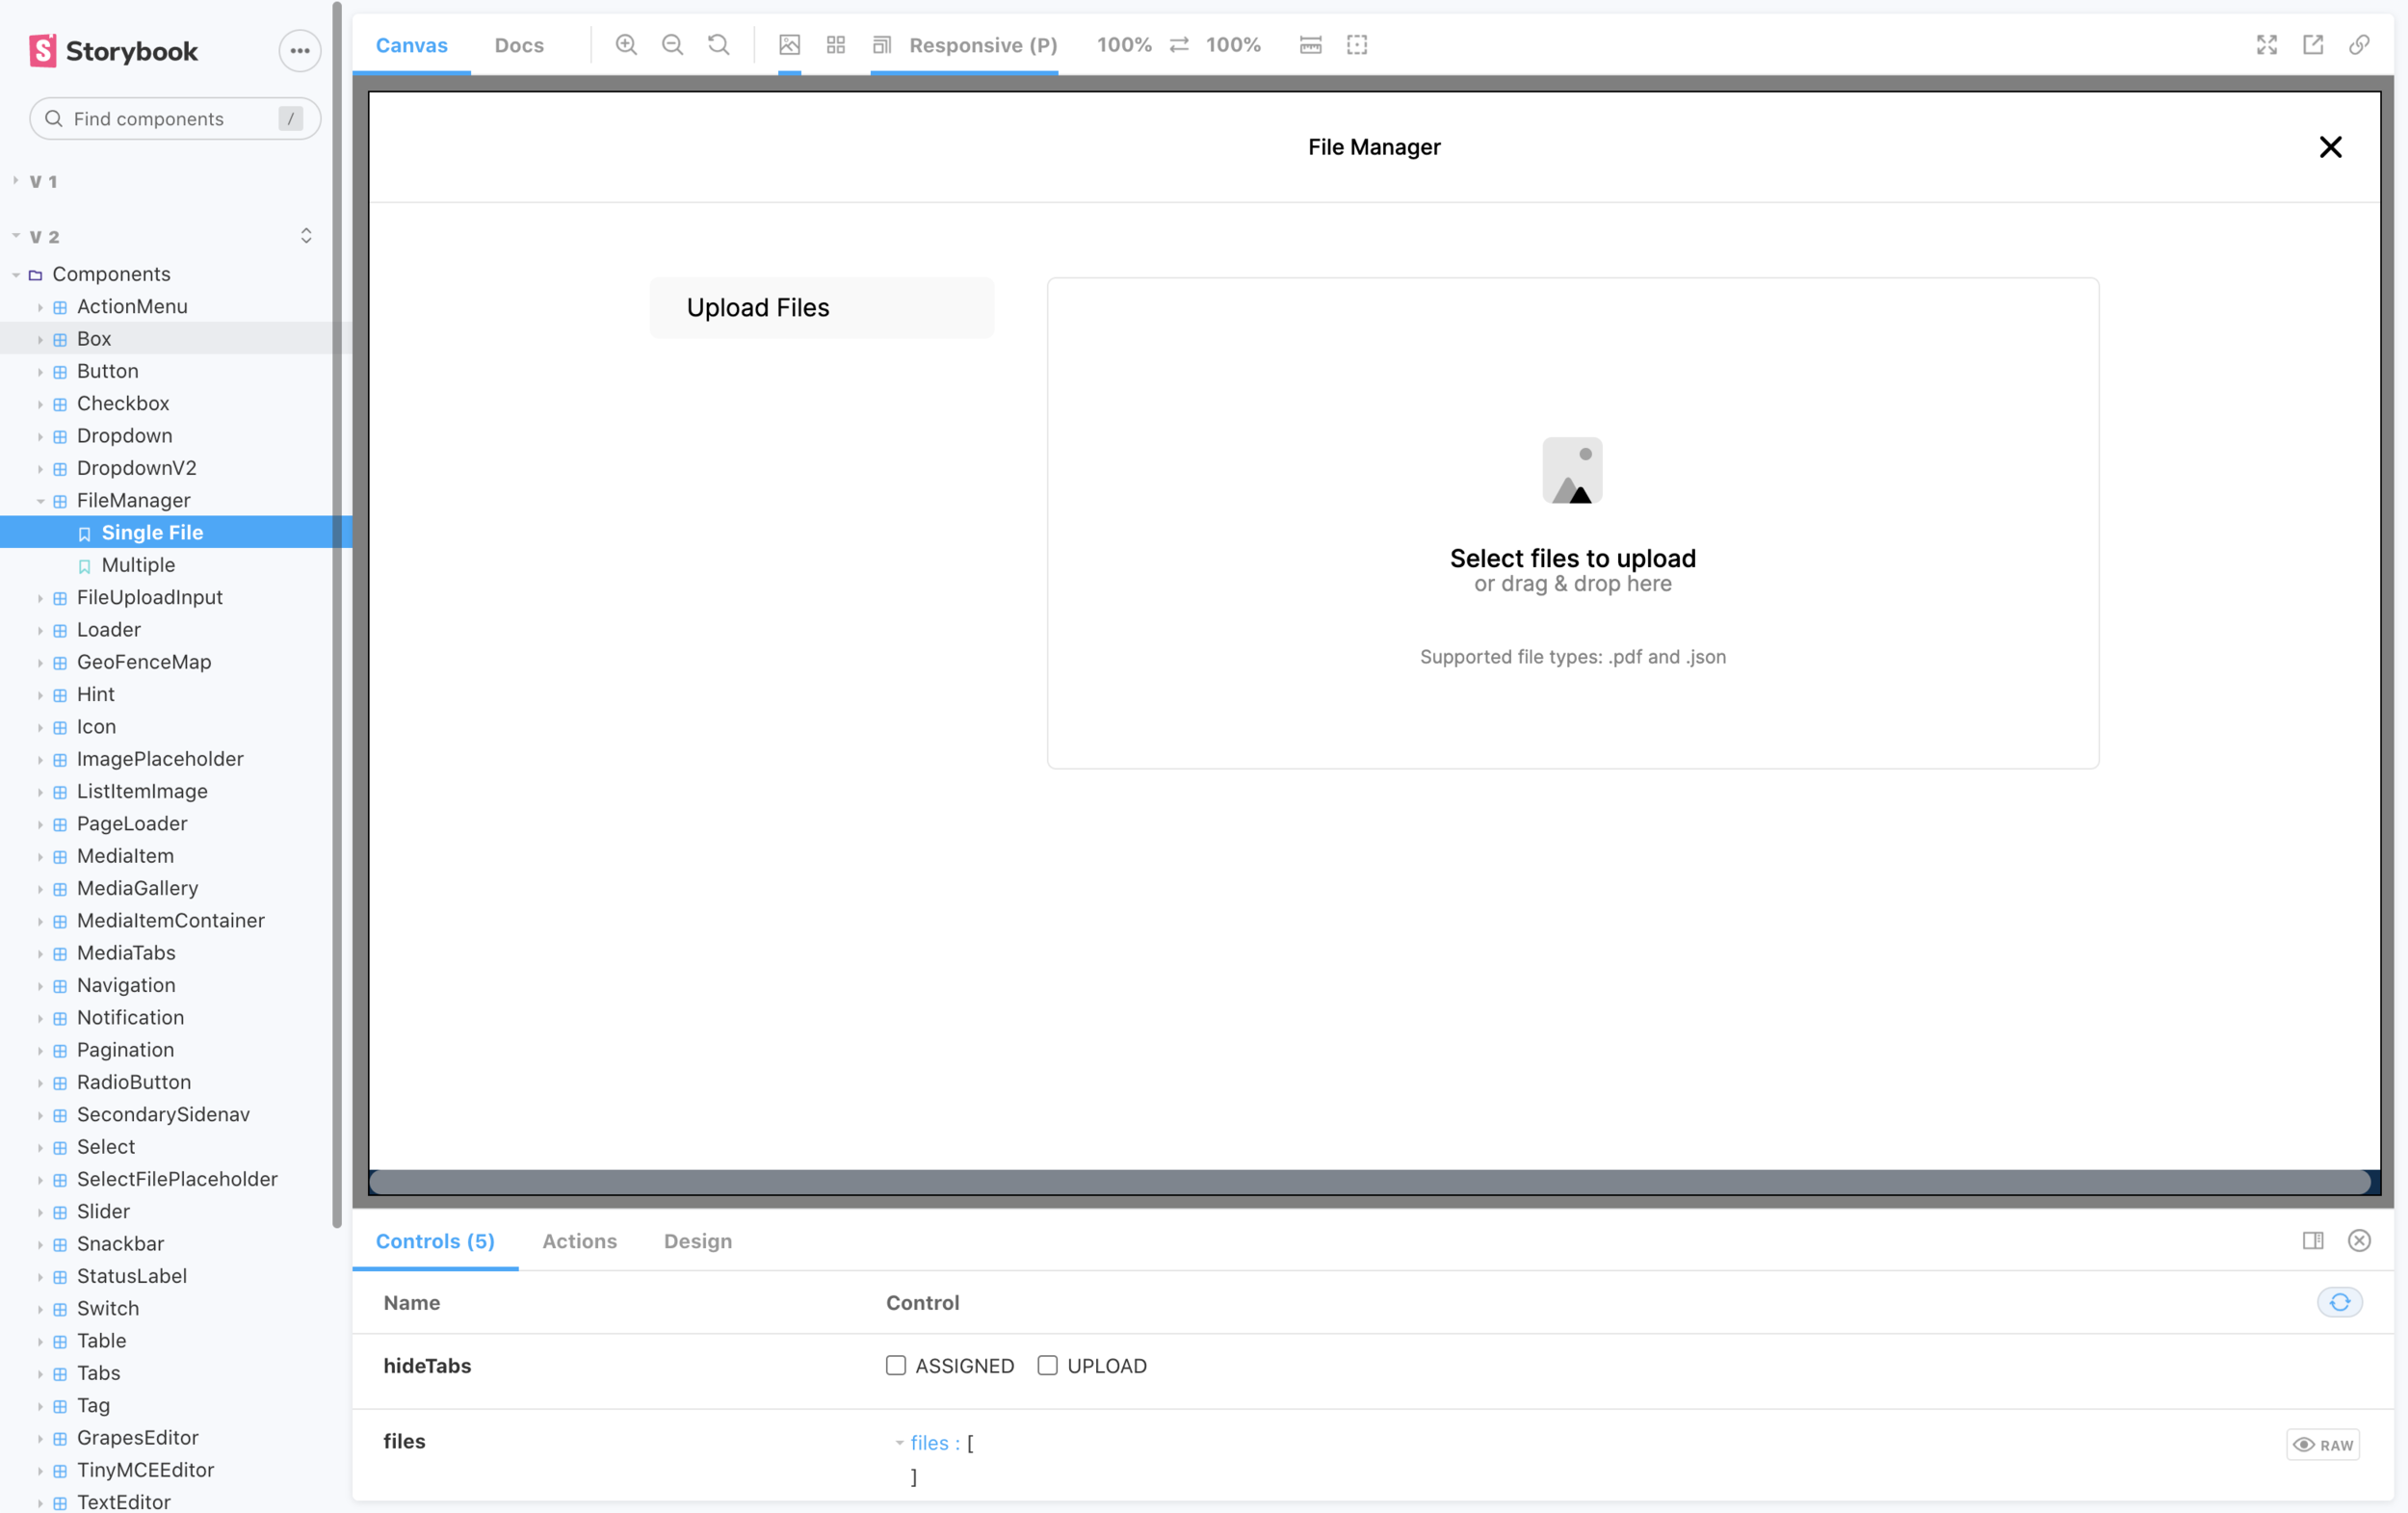Image resolution: width=2408 pixels, height=1513 pixels.
Task: Check the ASSIGNED hideTabs checkbox
Action: tap(896, 1365)
